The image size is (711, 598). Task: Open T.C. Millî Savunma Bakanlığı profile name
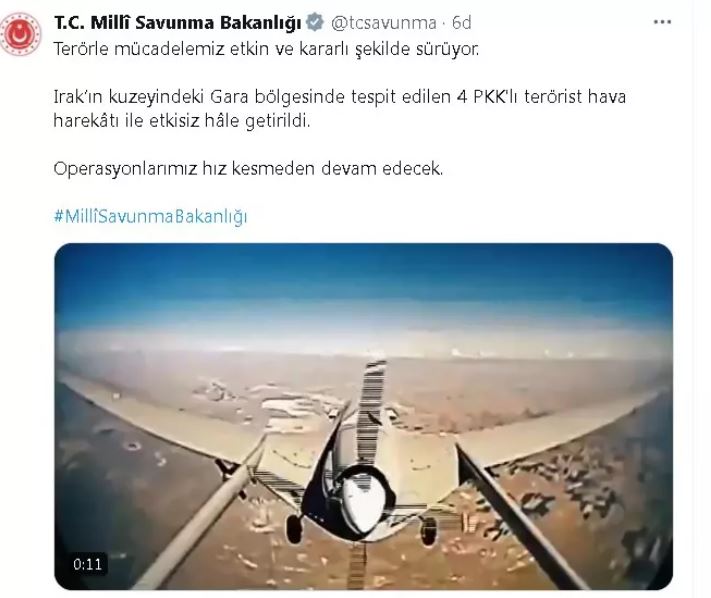tap(177, 22)
